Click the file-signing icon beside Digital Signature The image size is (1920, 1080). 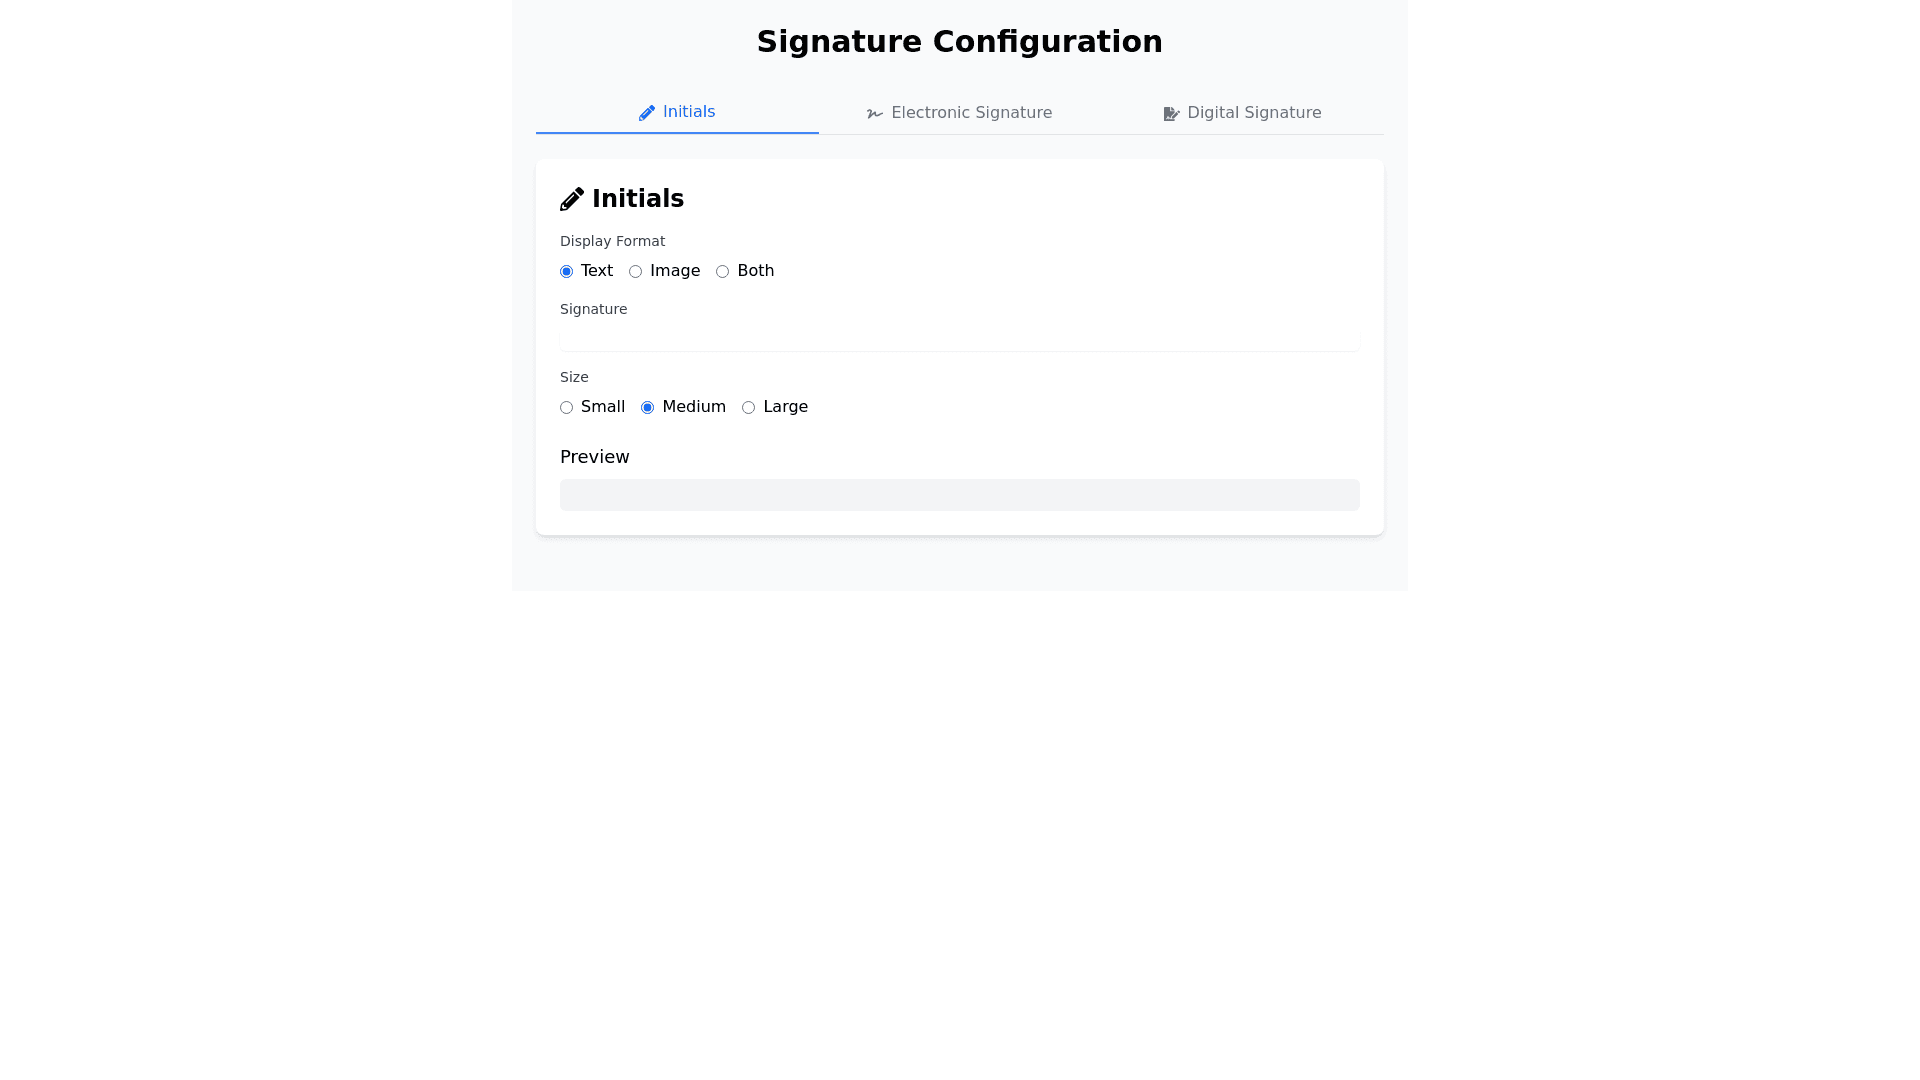point(1171,114)
